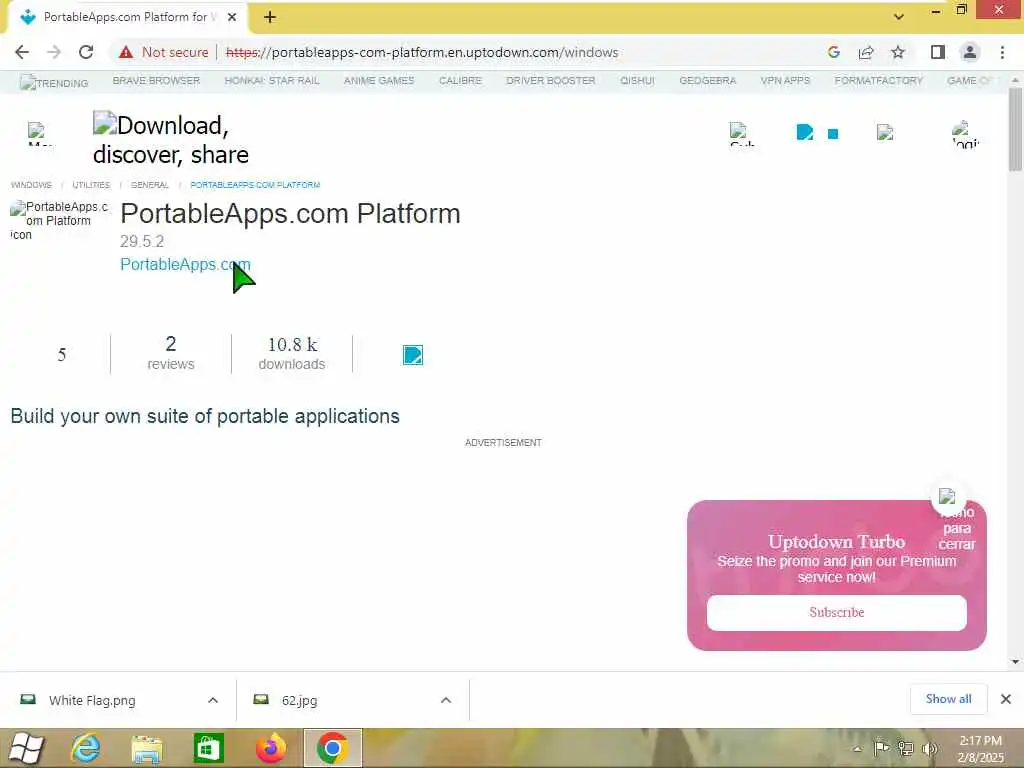Screen dimensions: 1024x768
Task: Go to Windows breadcrumb
Action: pos(31,185)
